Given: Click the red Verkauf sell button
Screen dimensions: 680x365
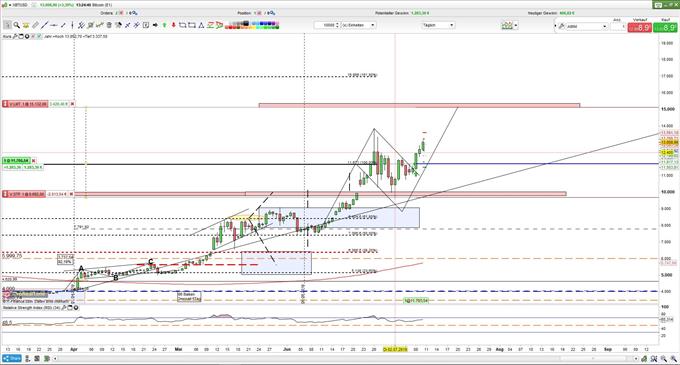Looking at the screenshot, I should click(x=640, y=27).
